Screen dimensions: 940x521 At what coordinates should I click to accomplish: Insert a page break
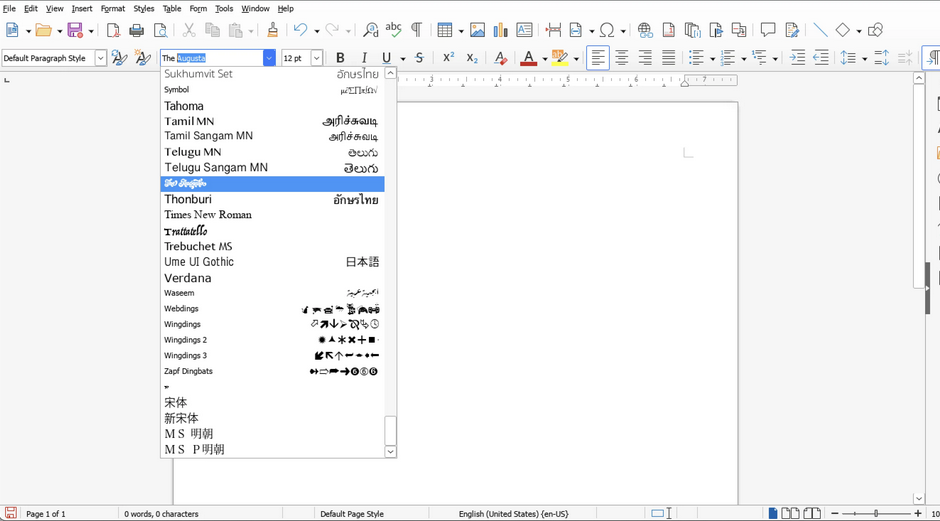tap(553, 30)
